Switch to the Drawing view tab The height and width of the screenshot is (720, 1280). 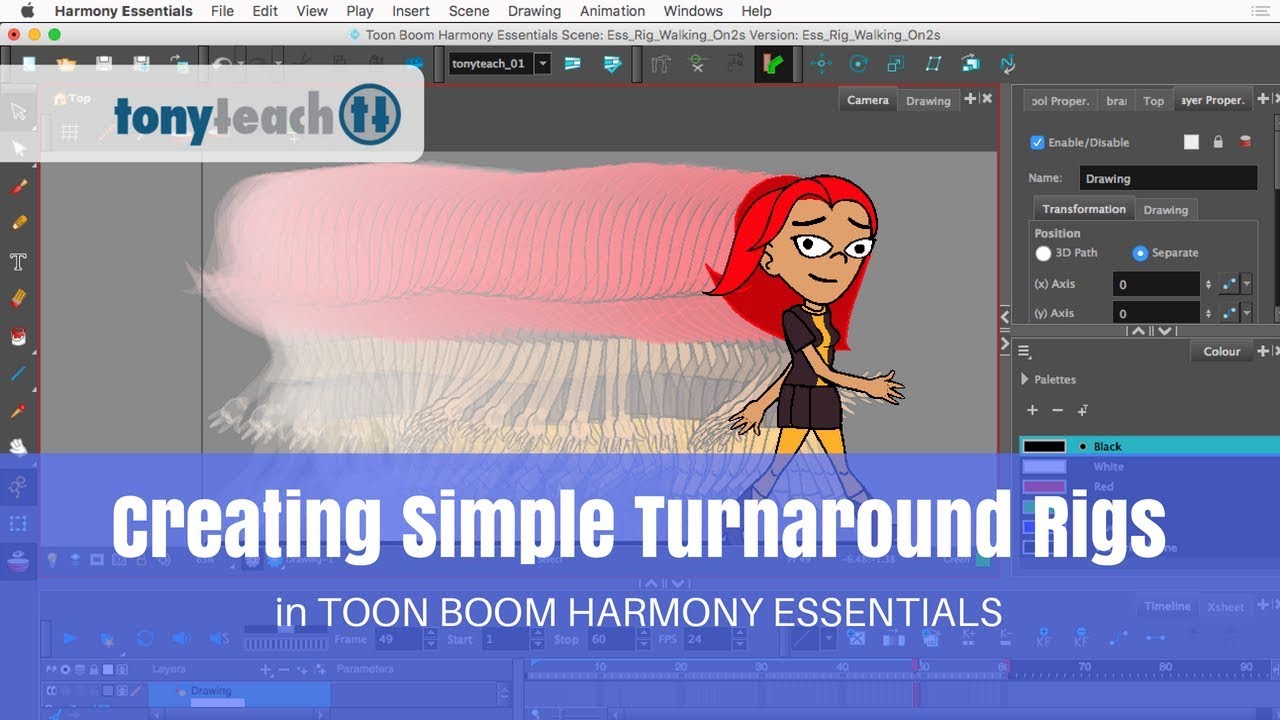pos(928,100)
